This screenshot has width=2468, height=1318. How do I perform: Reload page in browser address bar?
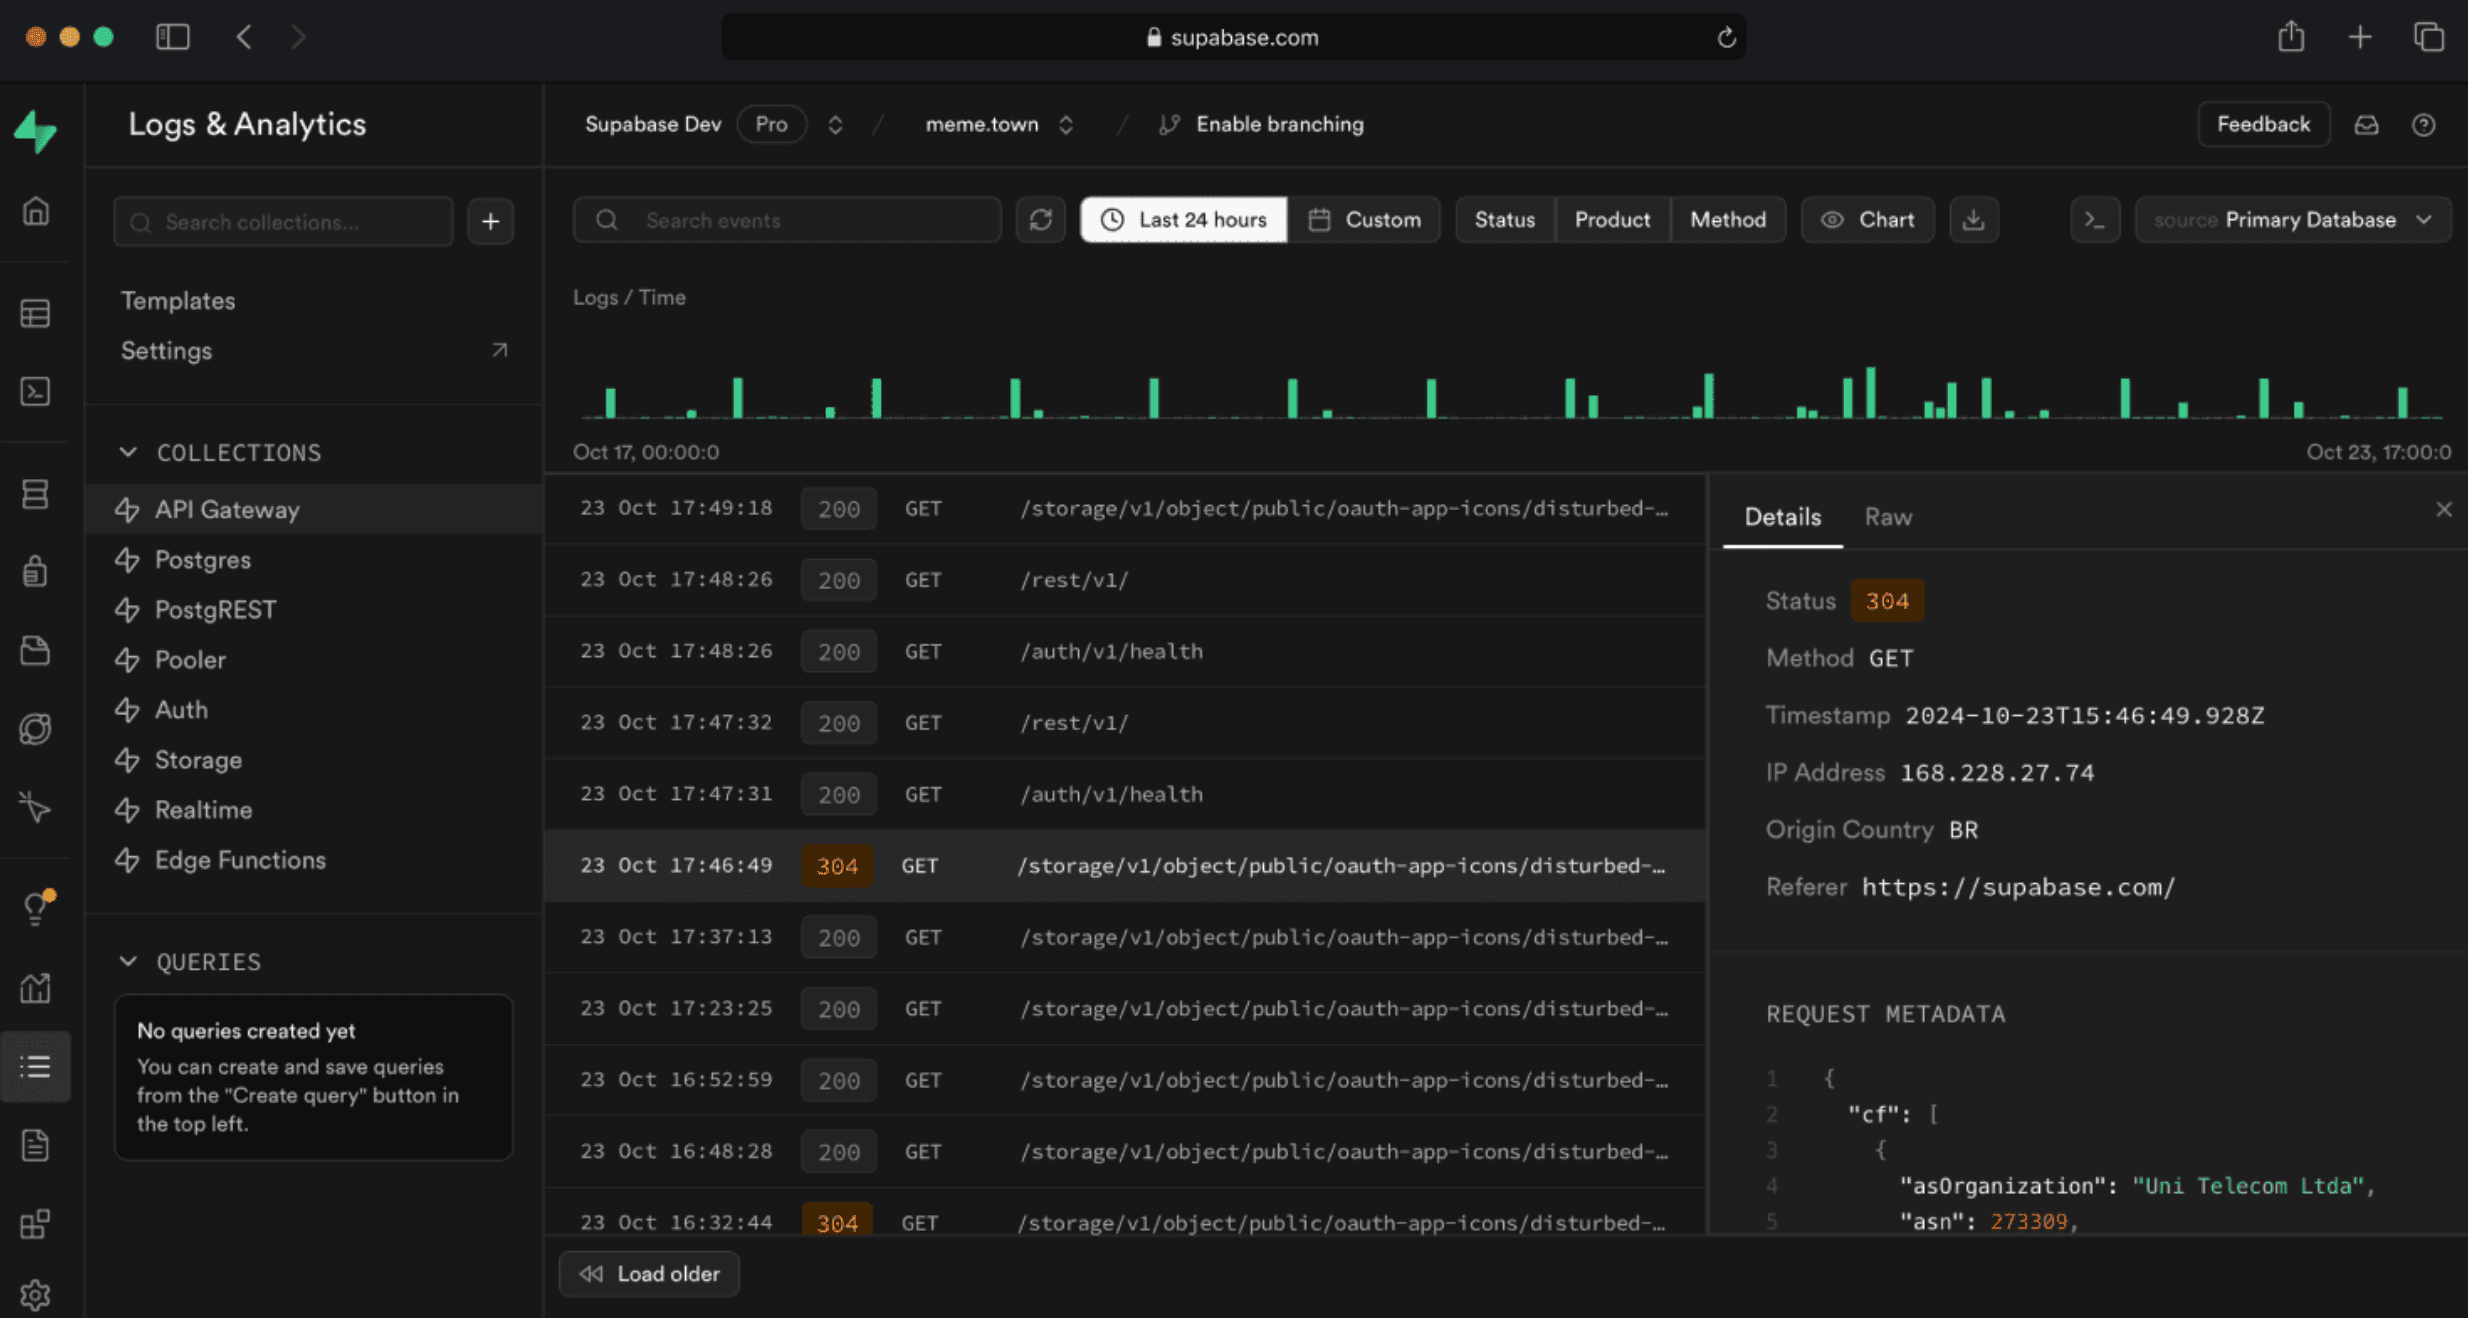point(1726,38)
